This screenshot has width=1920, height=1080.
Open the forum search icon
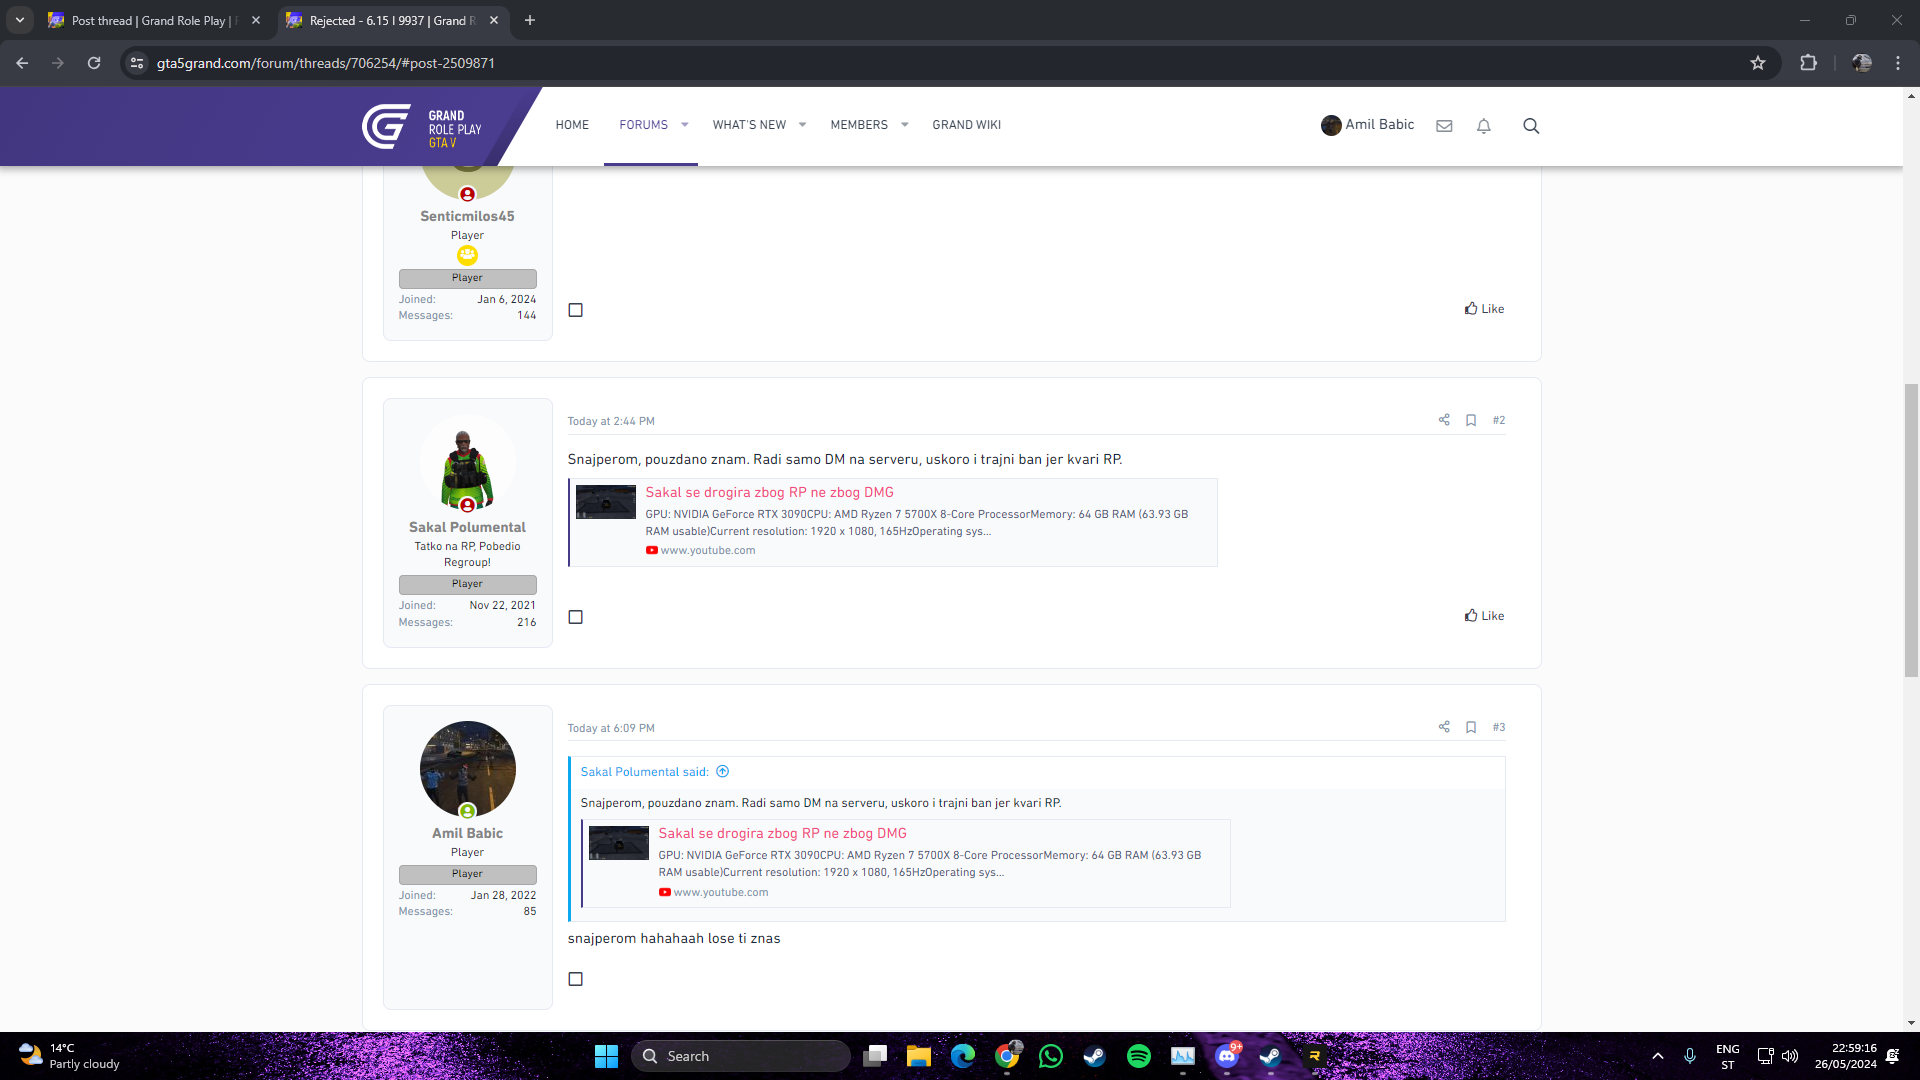1531,126
